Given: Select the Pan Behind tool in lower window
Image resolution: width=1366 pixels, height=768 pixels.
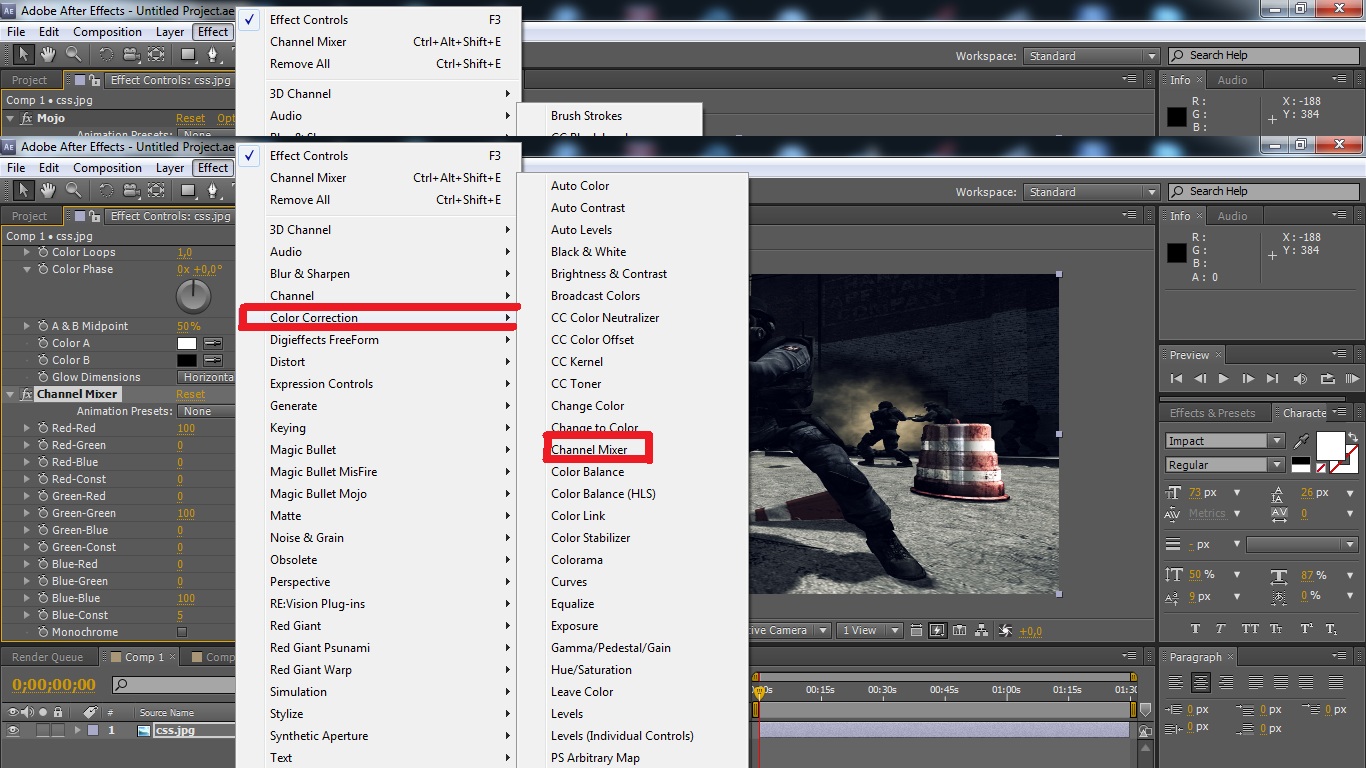Looking at the screenshot, I should click(x=157, y=190).
